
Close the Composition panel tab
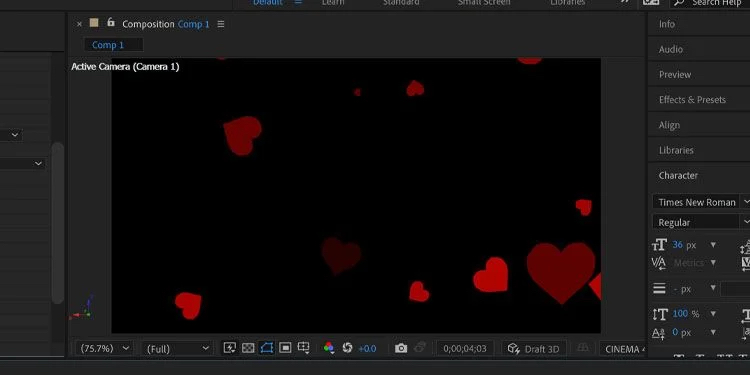coord(79,24)
